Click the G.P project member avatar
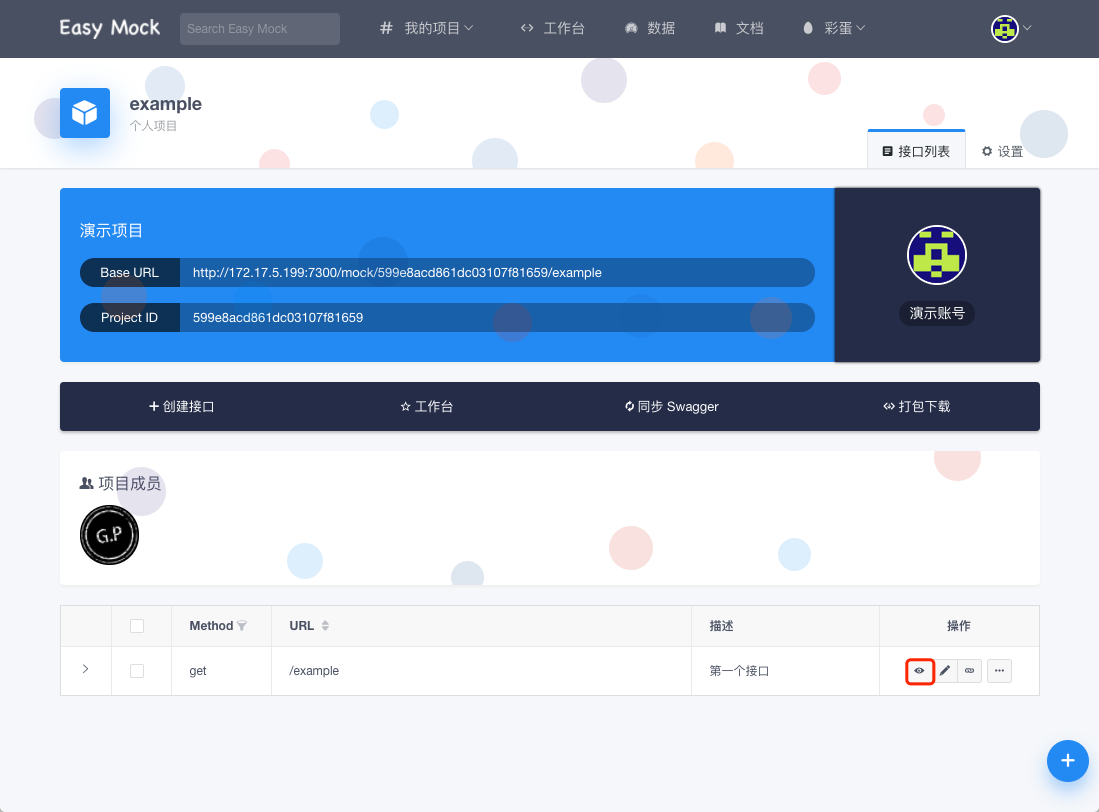 coord(109,535)
